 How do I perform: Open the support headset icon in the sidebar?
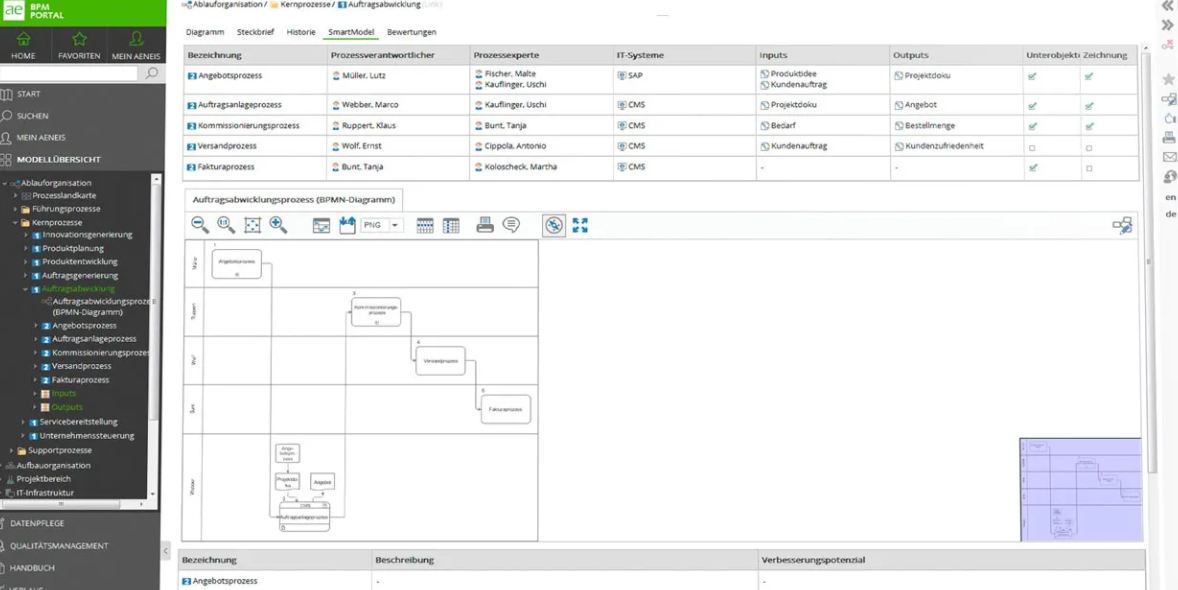pos(1169,177)
